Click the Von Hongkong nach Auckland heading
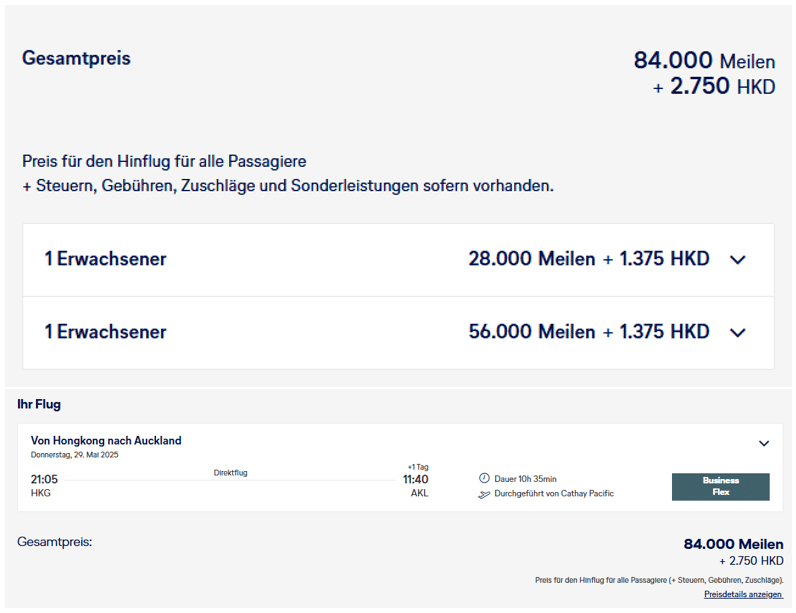Viewport: 796px width, 613px height. 106,440
